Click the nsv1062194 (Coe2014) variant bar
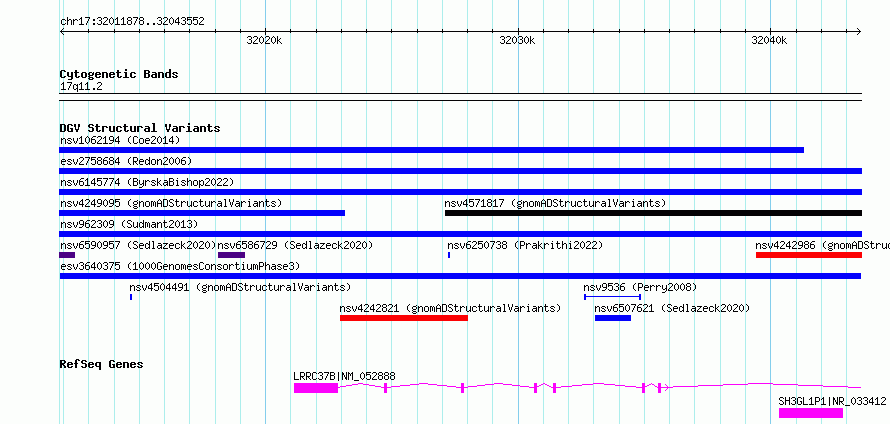This screenshot has width=890, height=424. [431, 150]
